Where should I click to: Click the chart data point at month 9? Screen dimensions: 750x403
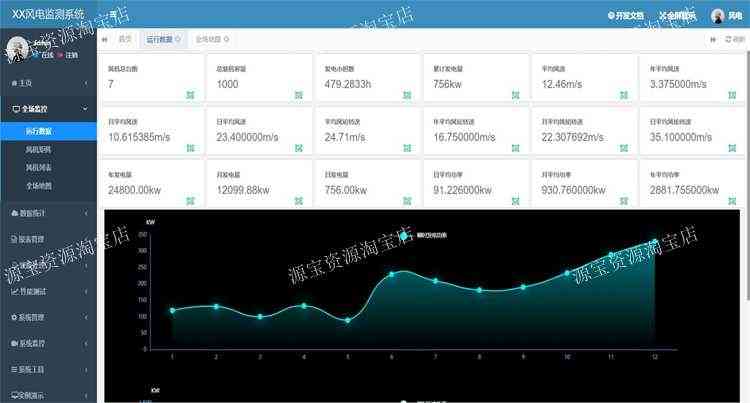(x=523, y=287)
